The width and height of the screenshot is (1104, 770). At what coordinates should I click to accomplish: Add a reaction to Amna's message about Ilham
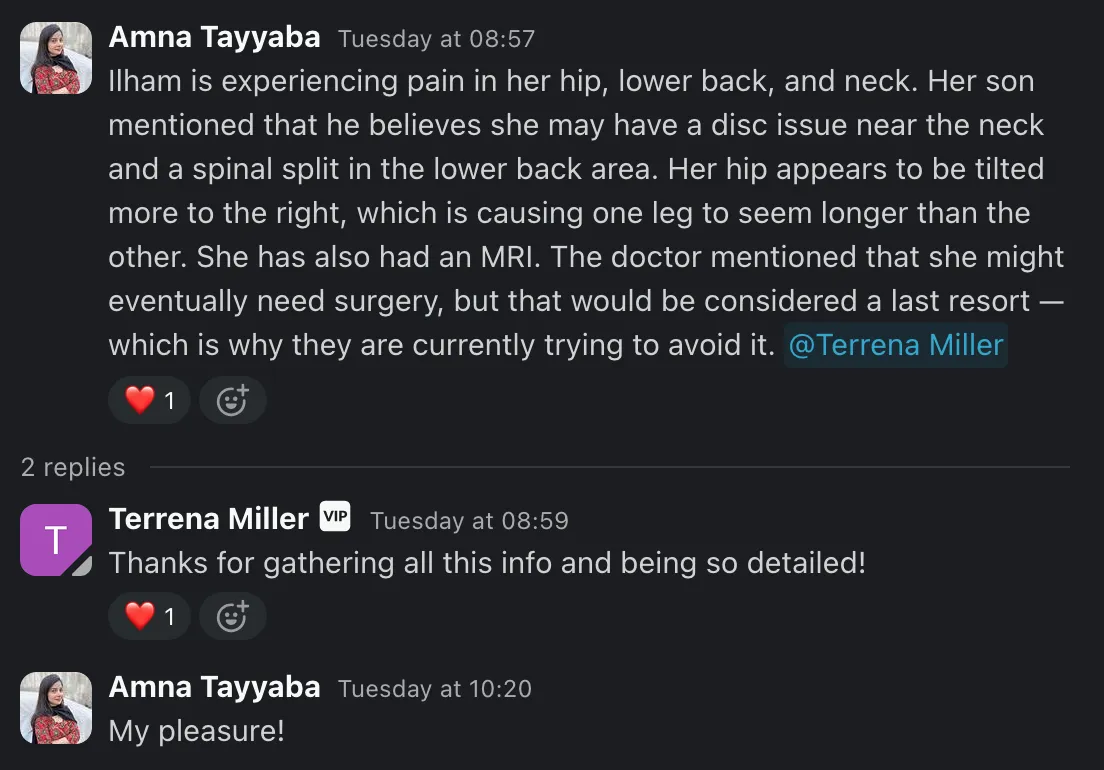[232, 401]
